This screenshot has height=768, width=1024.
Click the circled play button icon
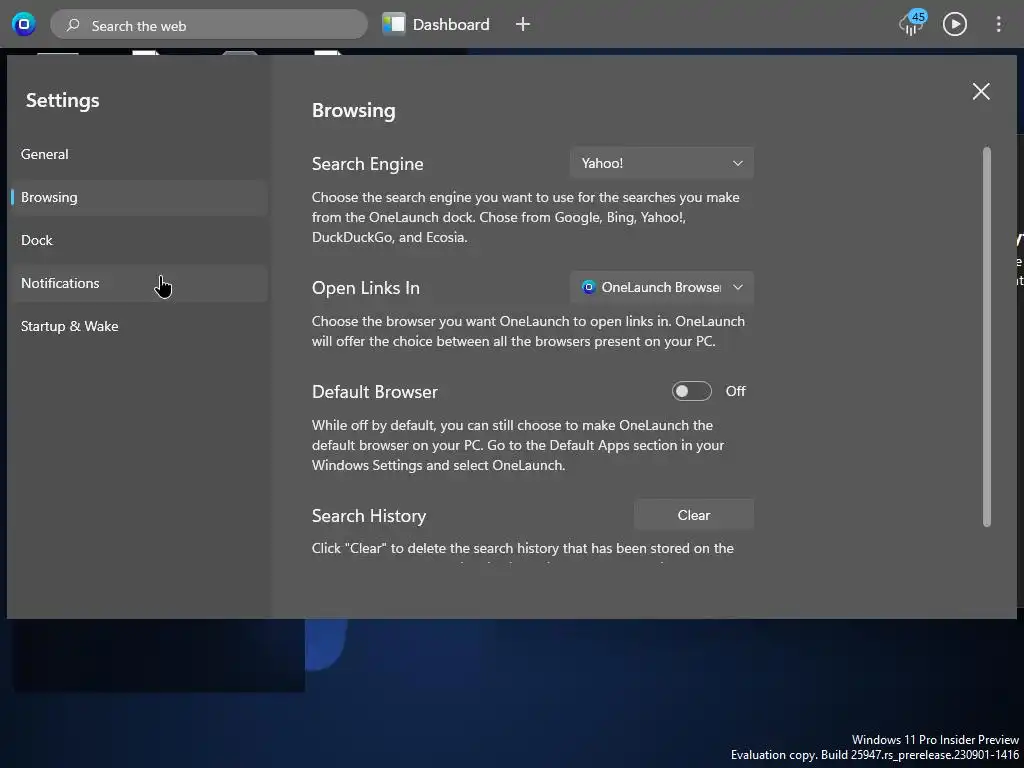coord(955,25)
